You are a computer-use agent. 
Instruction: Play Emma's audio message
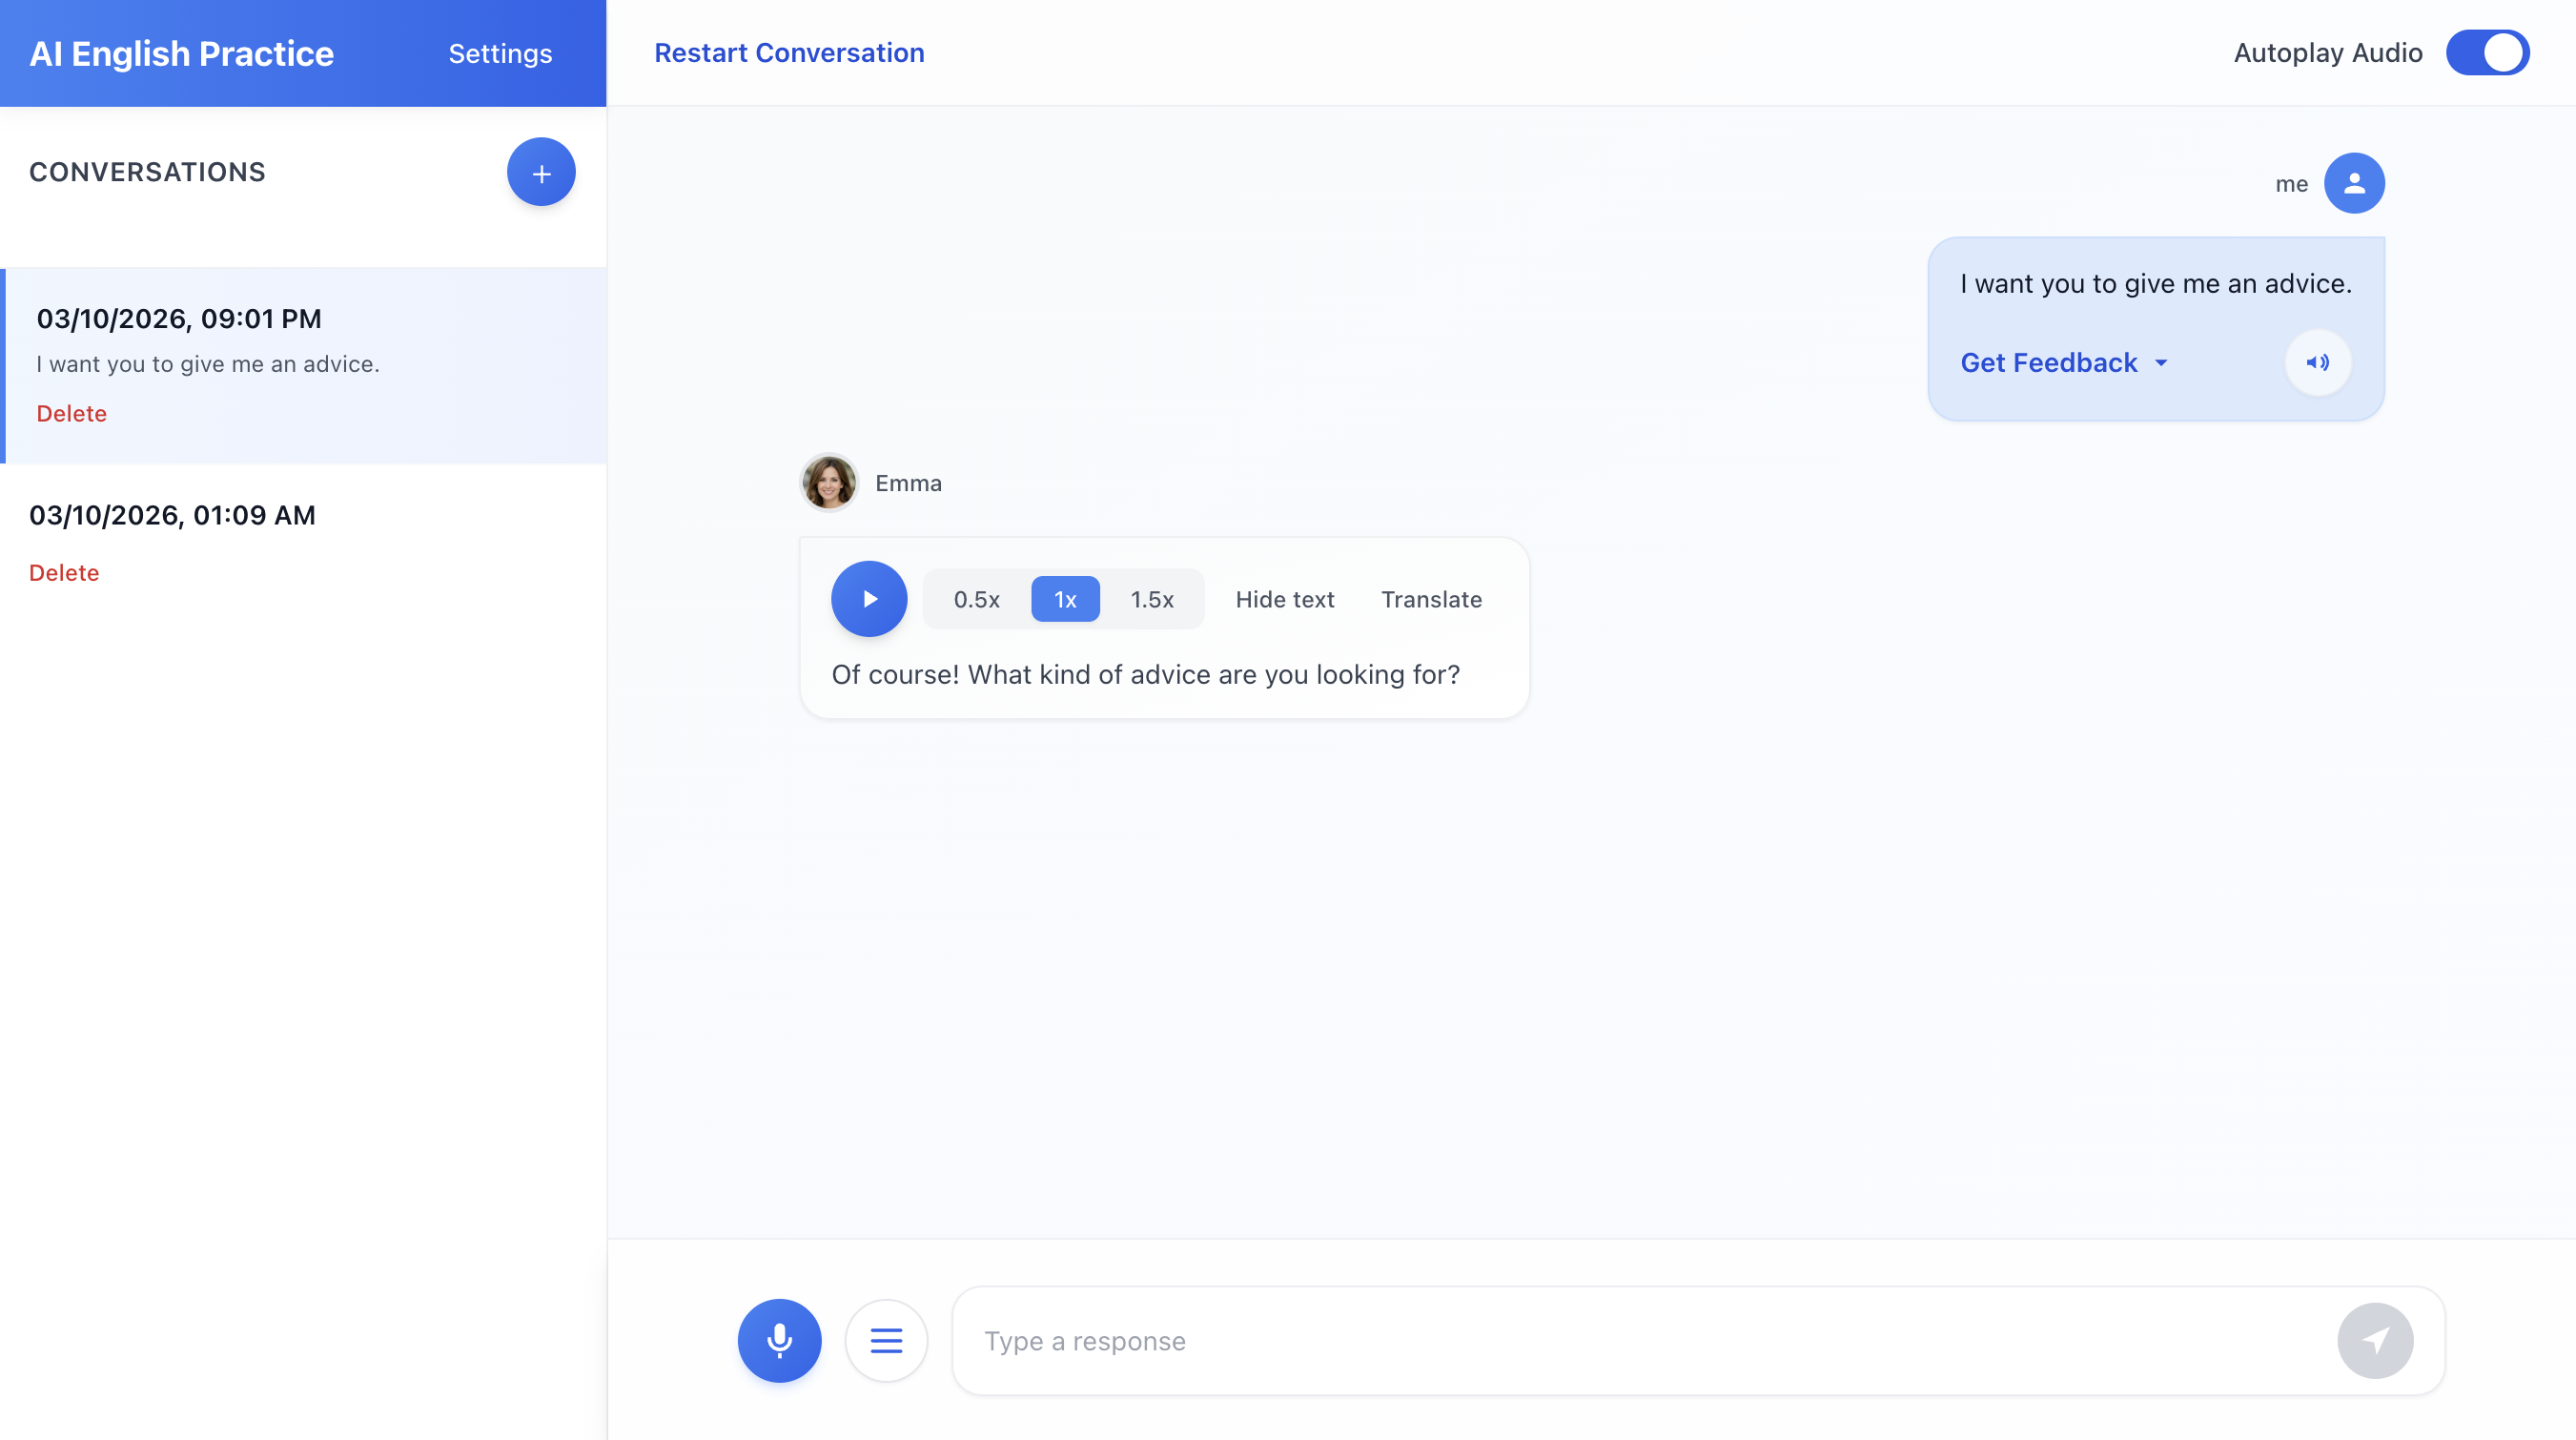(x=869, y=599)
